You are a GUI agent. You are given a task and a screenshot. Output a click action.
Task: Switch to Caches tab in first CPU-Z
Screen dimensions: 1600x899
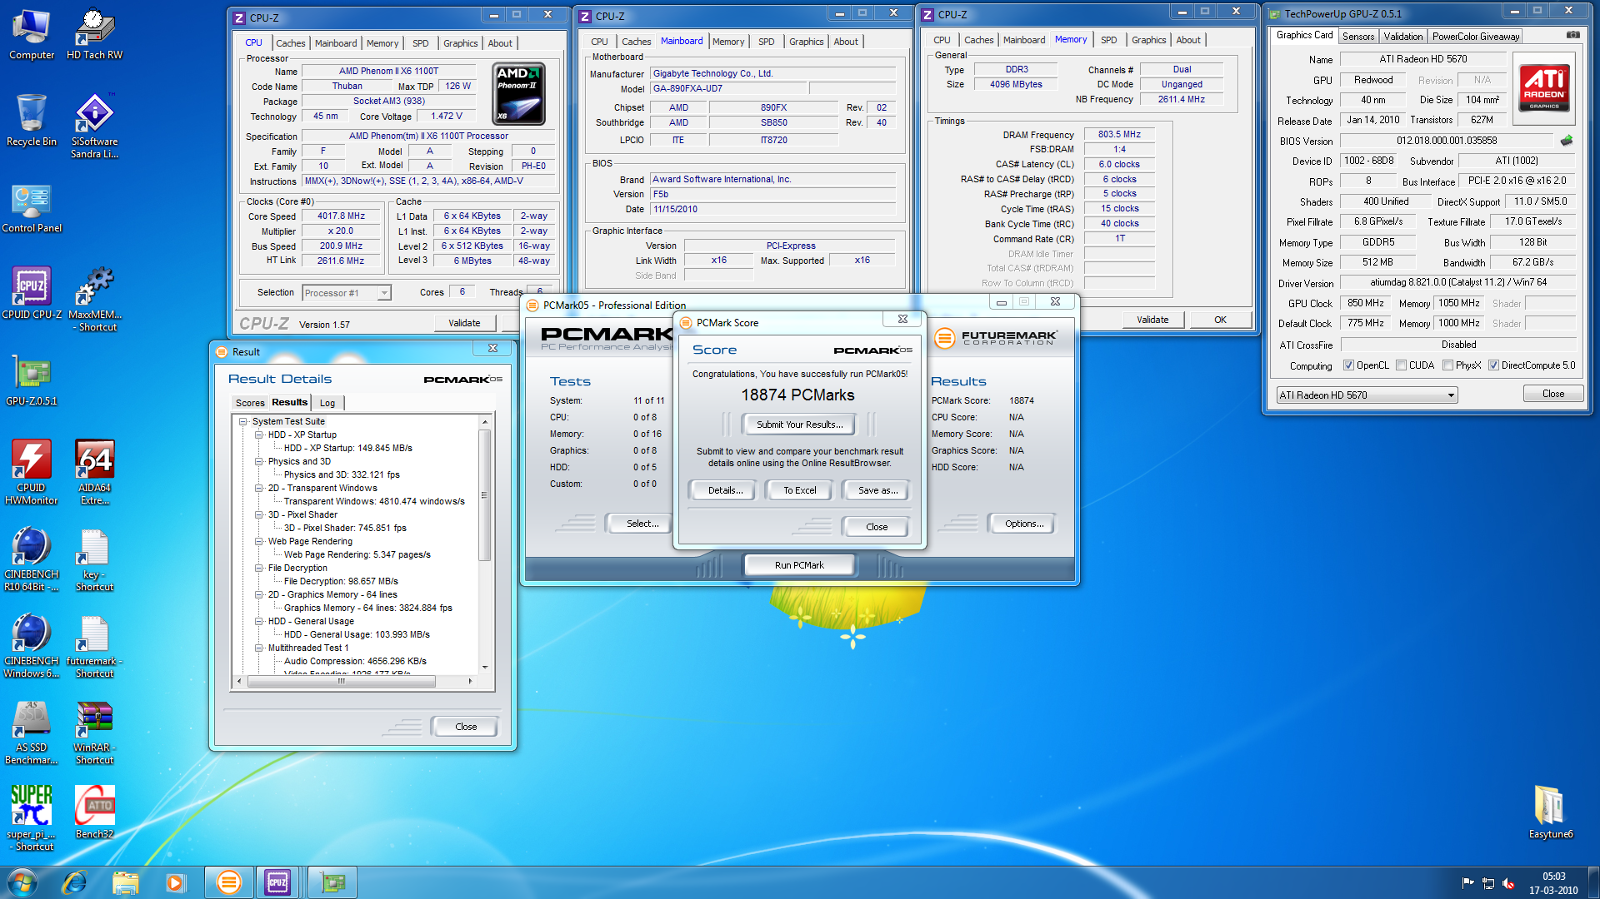coord(290,43)
